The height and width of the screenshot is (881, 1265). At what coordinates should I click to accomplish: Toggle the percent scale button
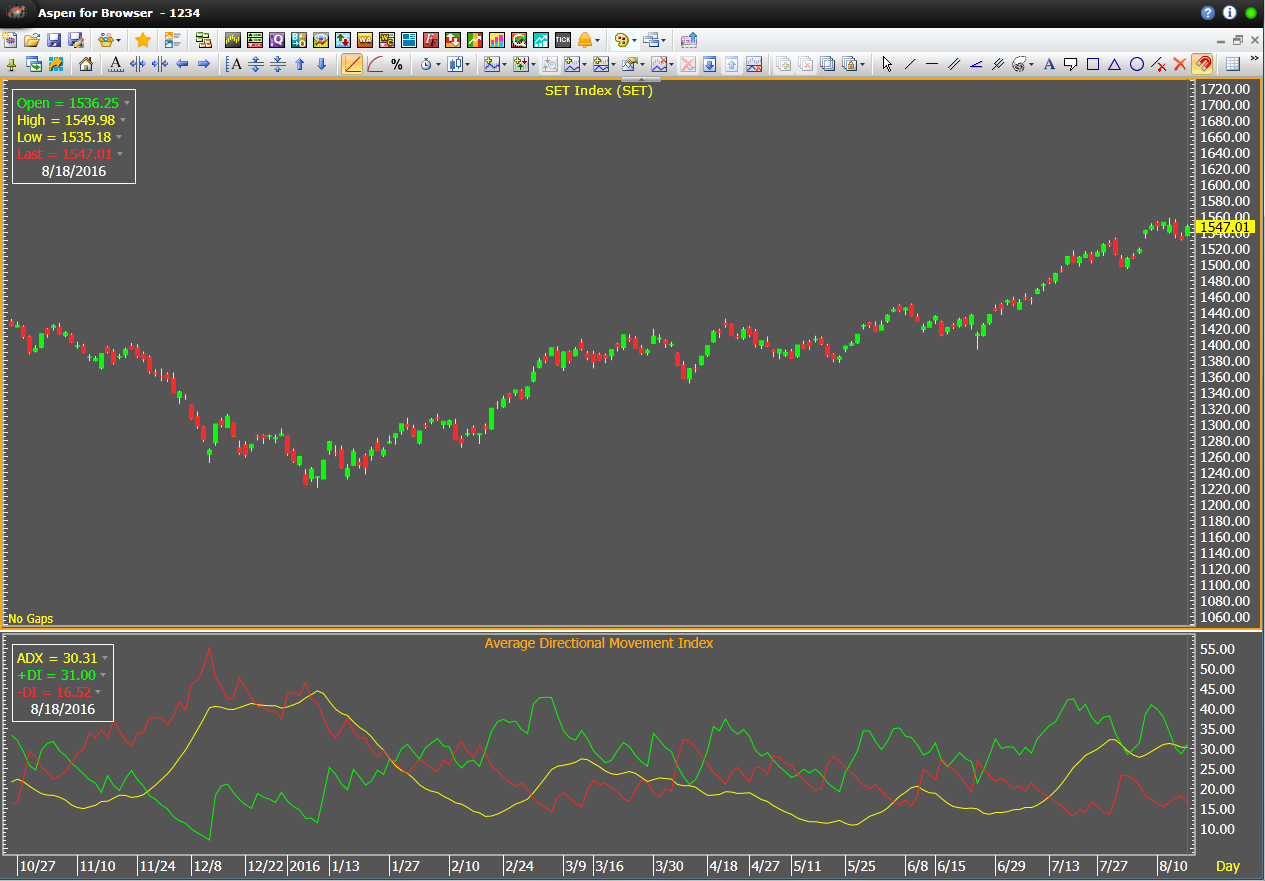[x=397, y=64]
